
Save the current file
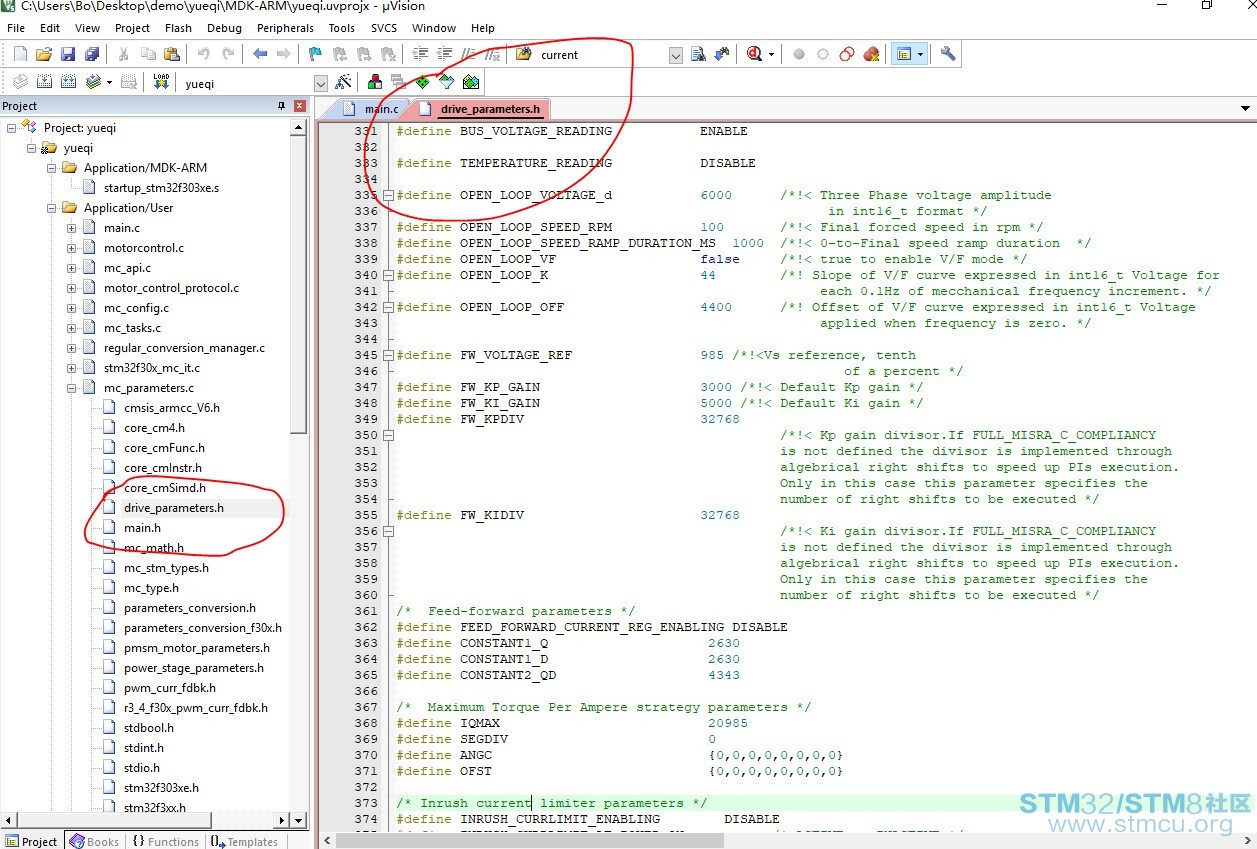pos(68,54)
